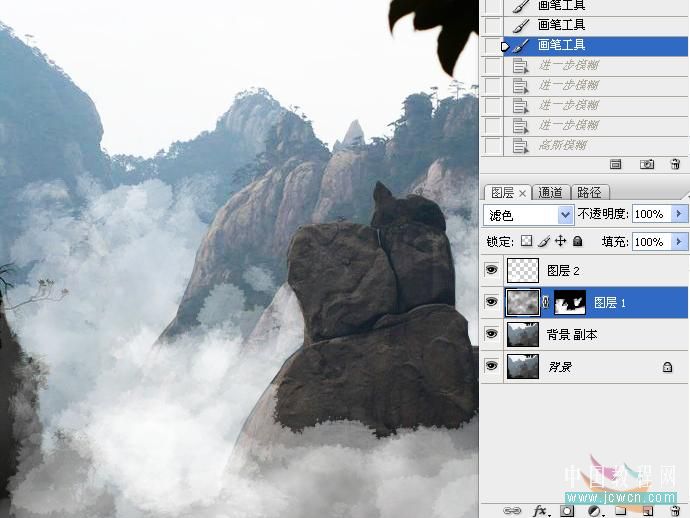This screenshot has width=690, height=518.
Task: Switch to the 路径 tab
Action: [x=589, y=193]
